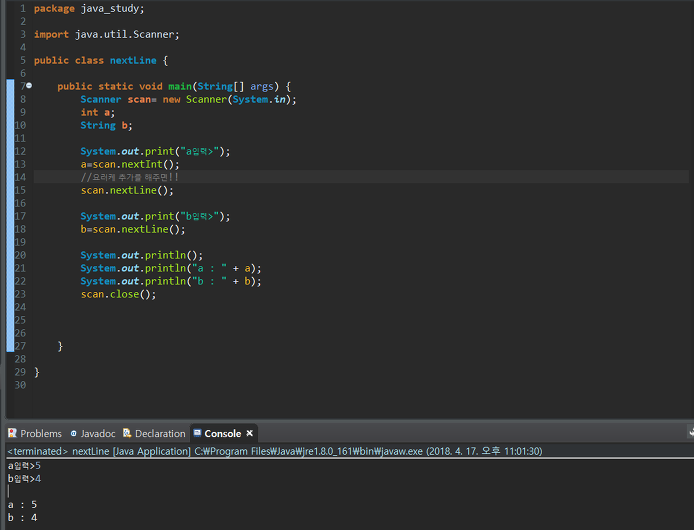Click the println("a : " + a) line
This screenshot has height=530, width=694.
coord(171,268)
